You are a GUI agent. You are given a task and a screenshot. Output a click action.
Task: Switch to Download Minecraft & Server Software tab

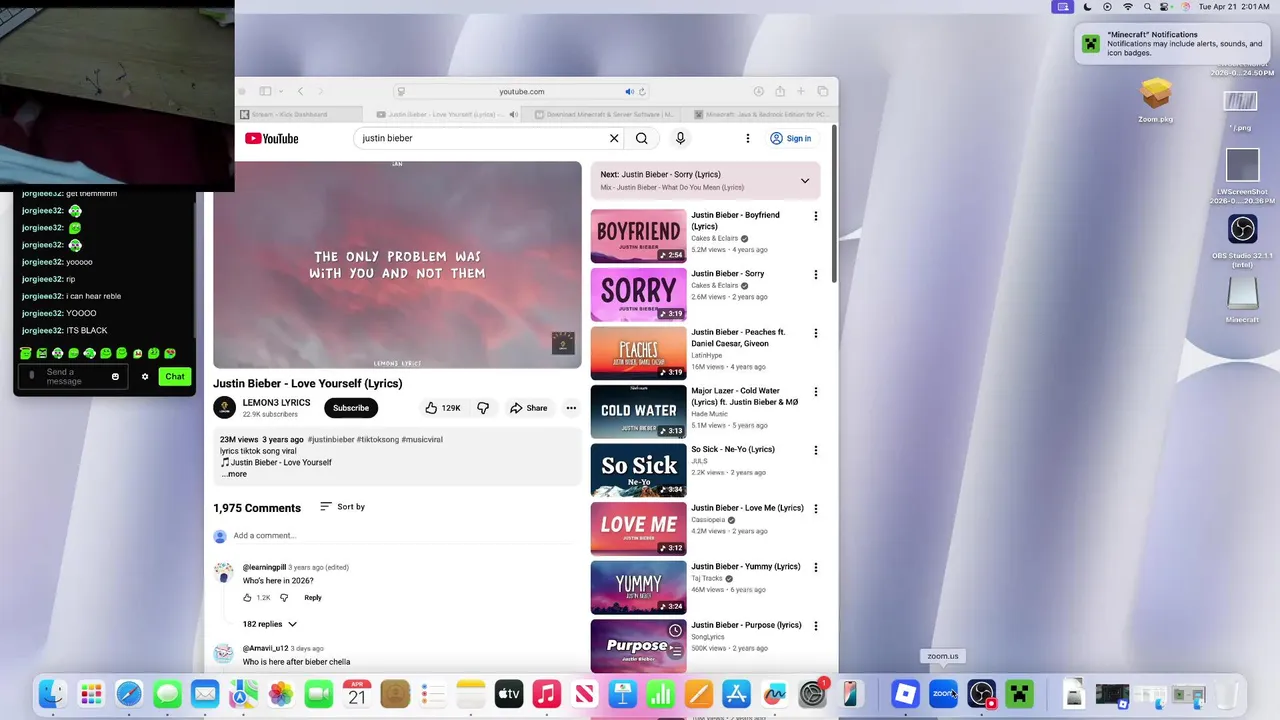603,115
